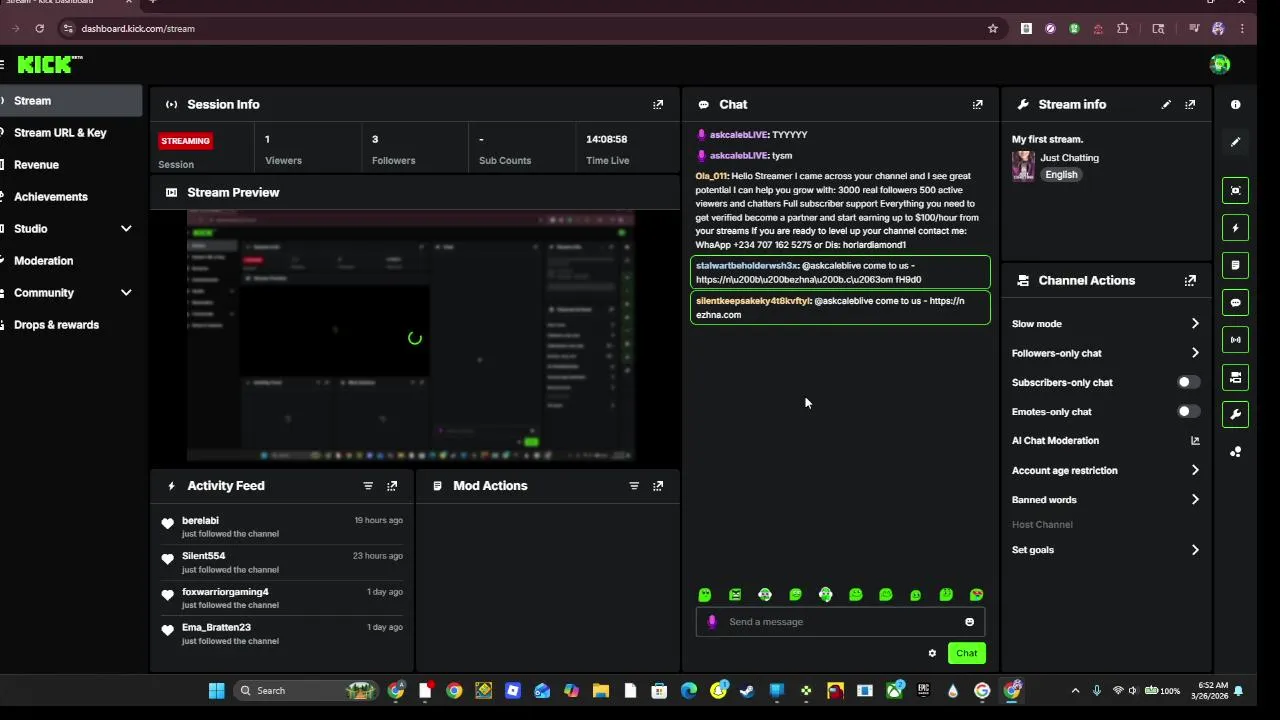Click username stalwartbeholderwsh3x in chat
This screenshot has height=720, width=1280.
746,266
